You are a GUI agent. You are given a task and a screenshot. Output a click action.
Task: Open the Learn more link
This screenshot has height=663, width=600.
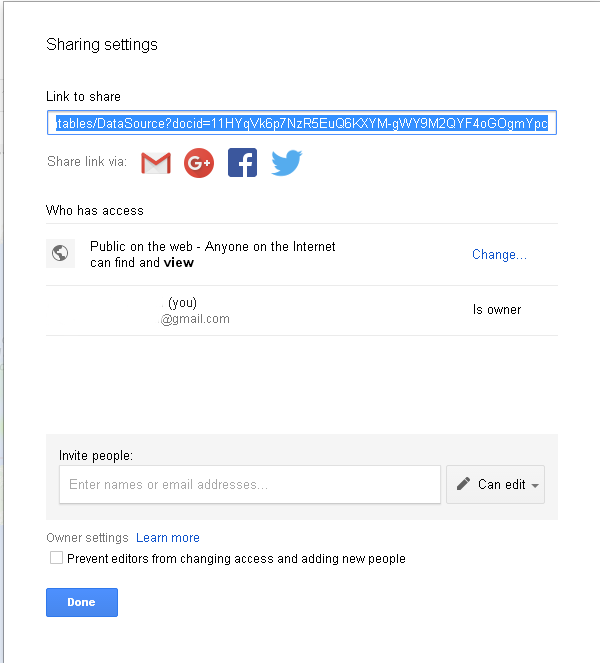click(x=168, y=538)
